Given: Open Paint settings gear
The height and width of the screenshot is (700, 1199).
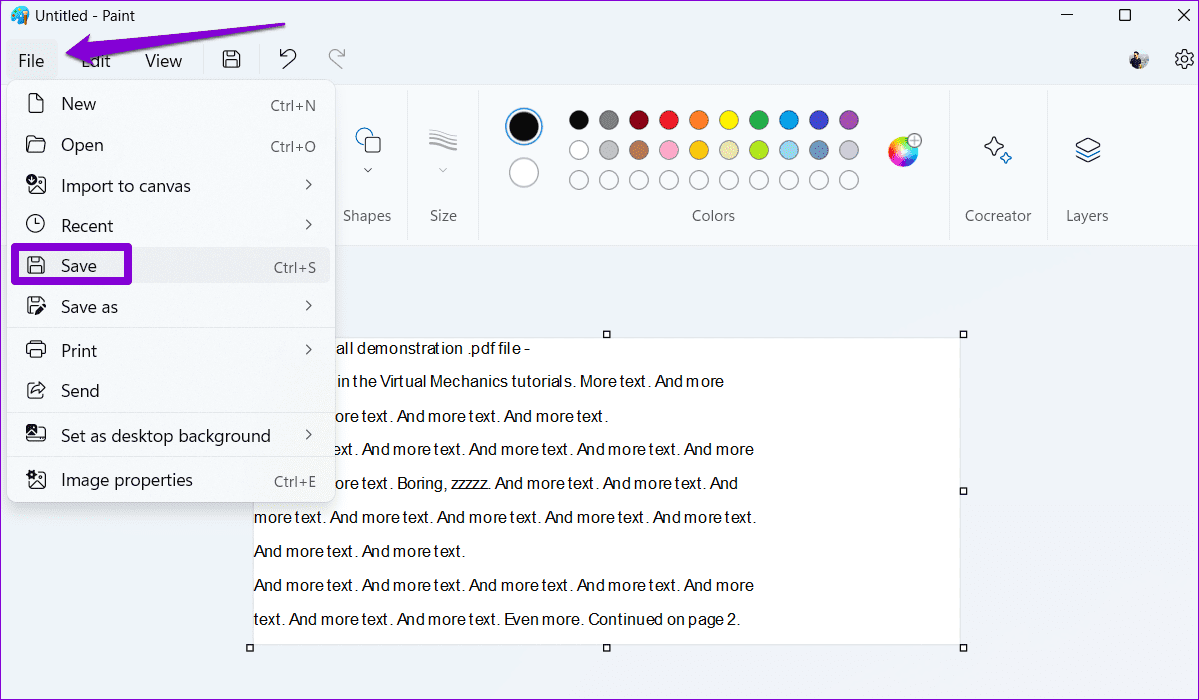Looking at the screenshot, I should pyautogui.click(x=1184, y=59).
